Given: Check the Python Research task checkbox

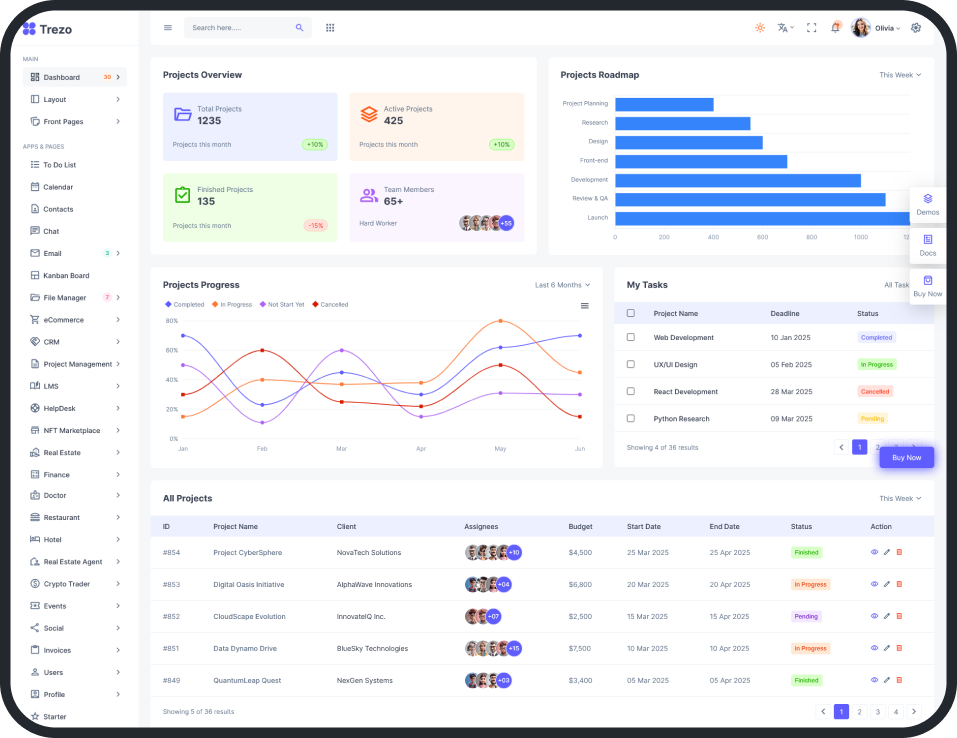Looking at the screenshot, I should click(631, 418).
